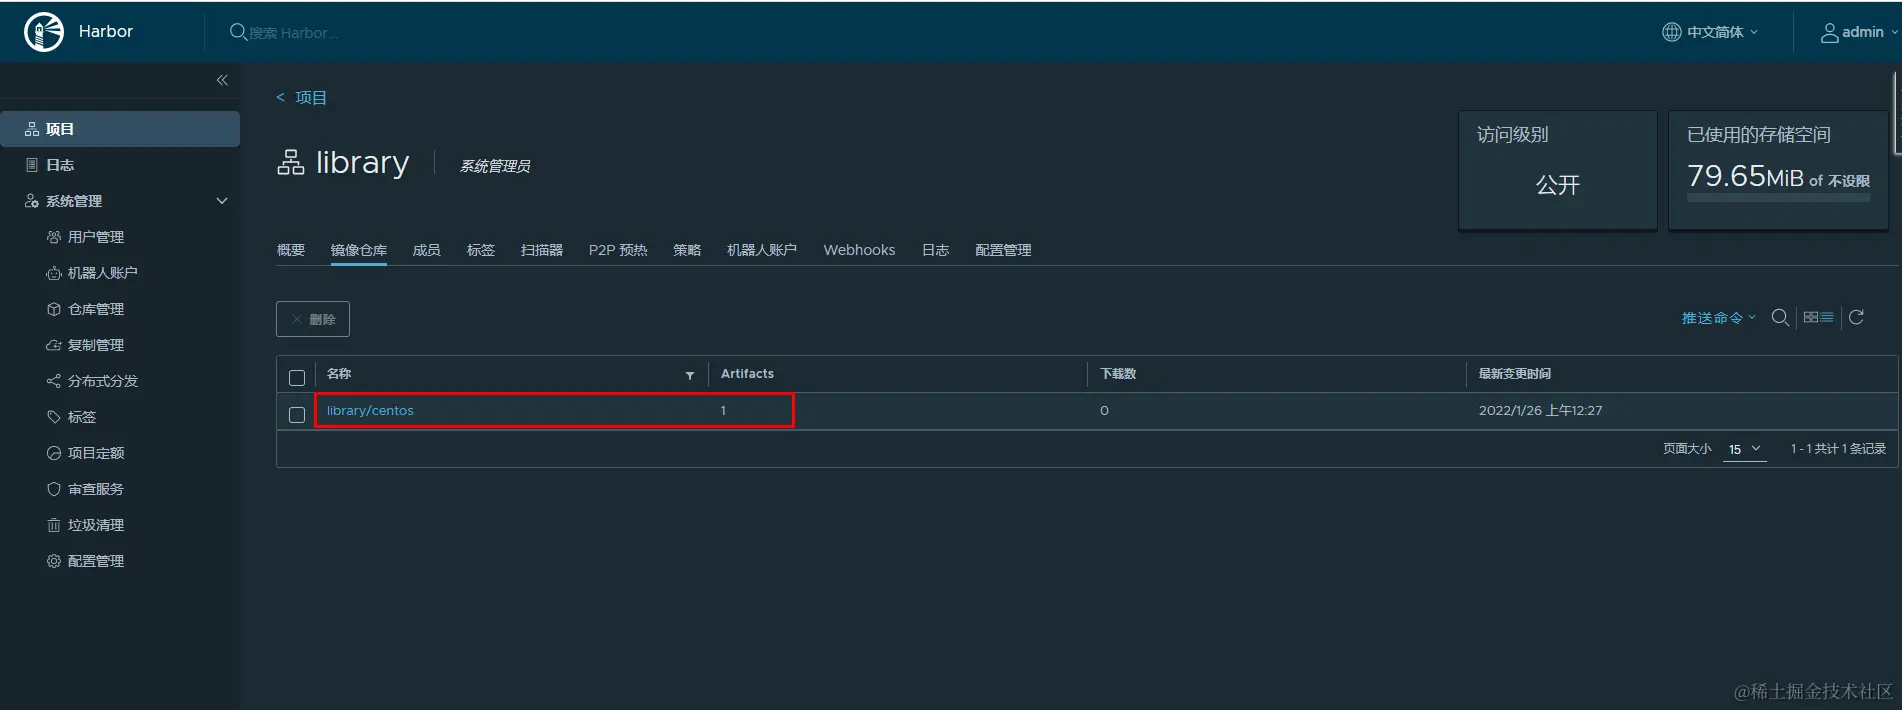Screen dimensions: 1902x710
Task: Switch to the 成员 tab
Action: (427, 250)
